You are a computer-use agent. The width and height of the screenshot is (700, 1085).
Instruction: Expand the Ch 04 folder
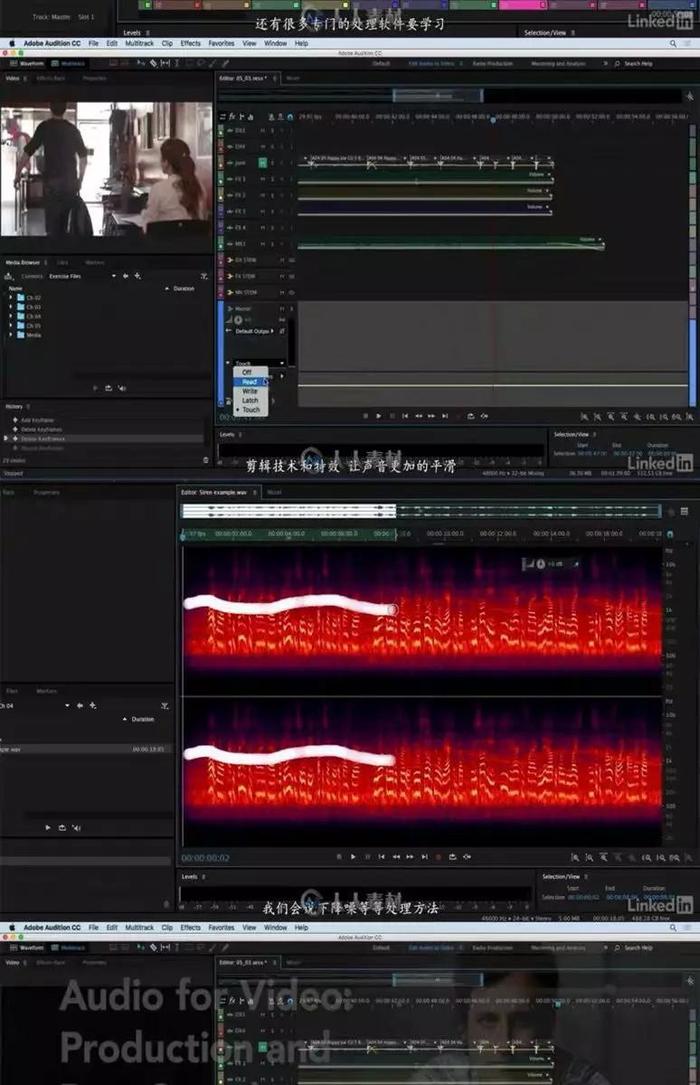point(10,316)
